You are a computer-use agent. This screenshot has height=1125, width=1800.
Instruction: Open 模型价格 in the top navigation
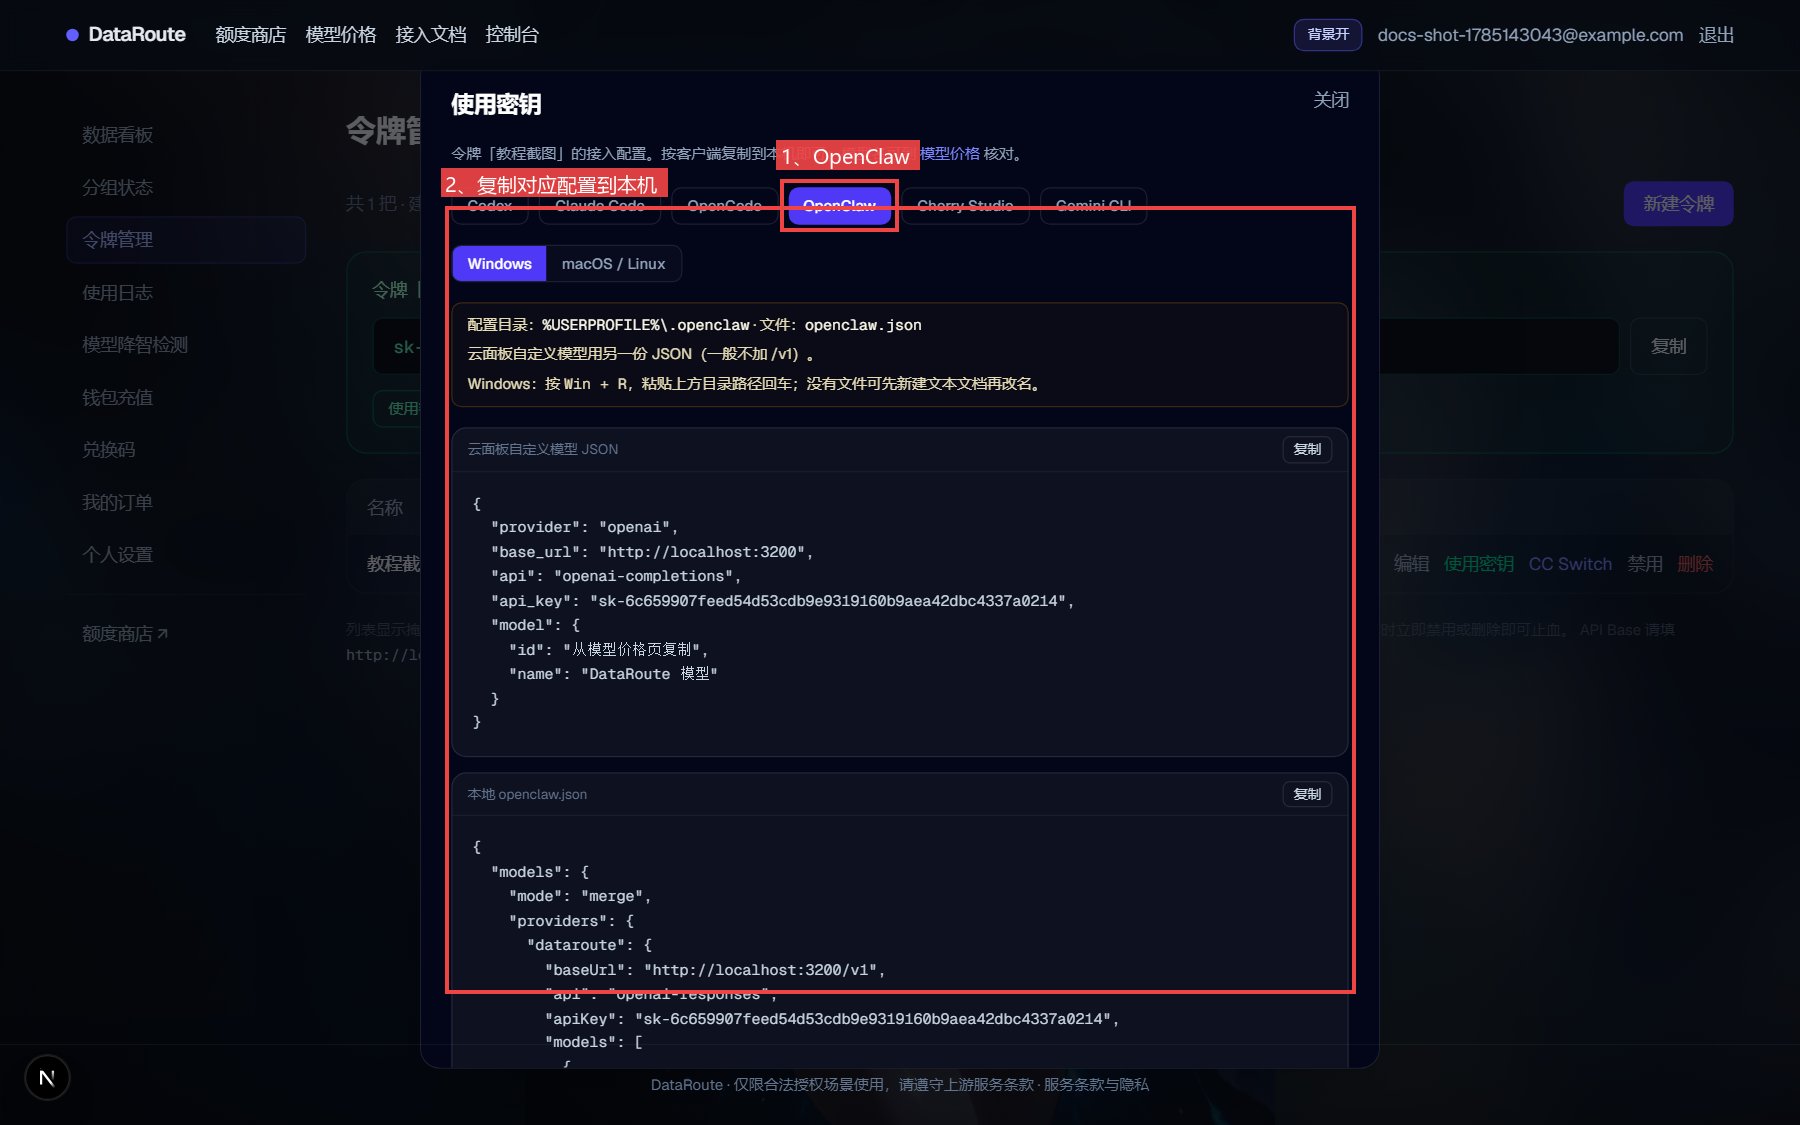coord(341,35)
